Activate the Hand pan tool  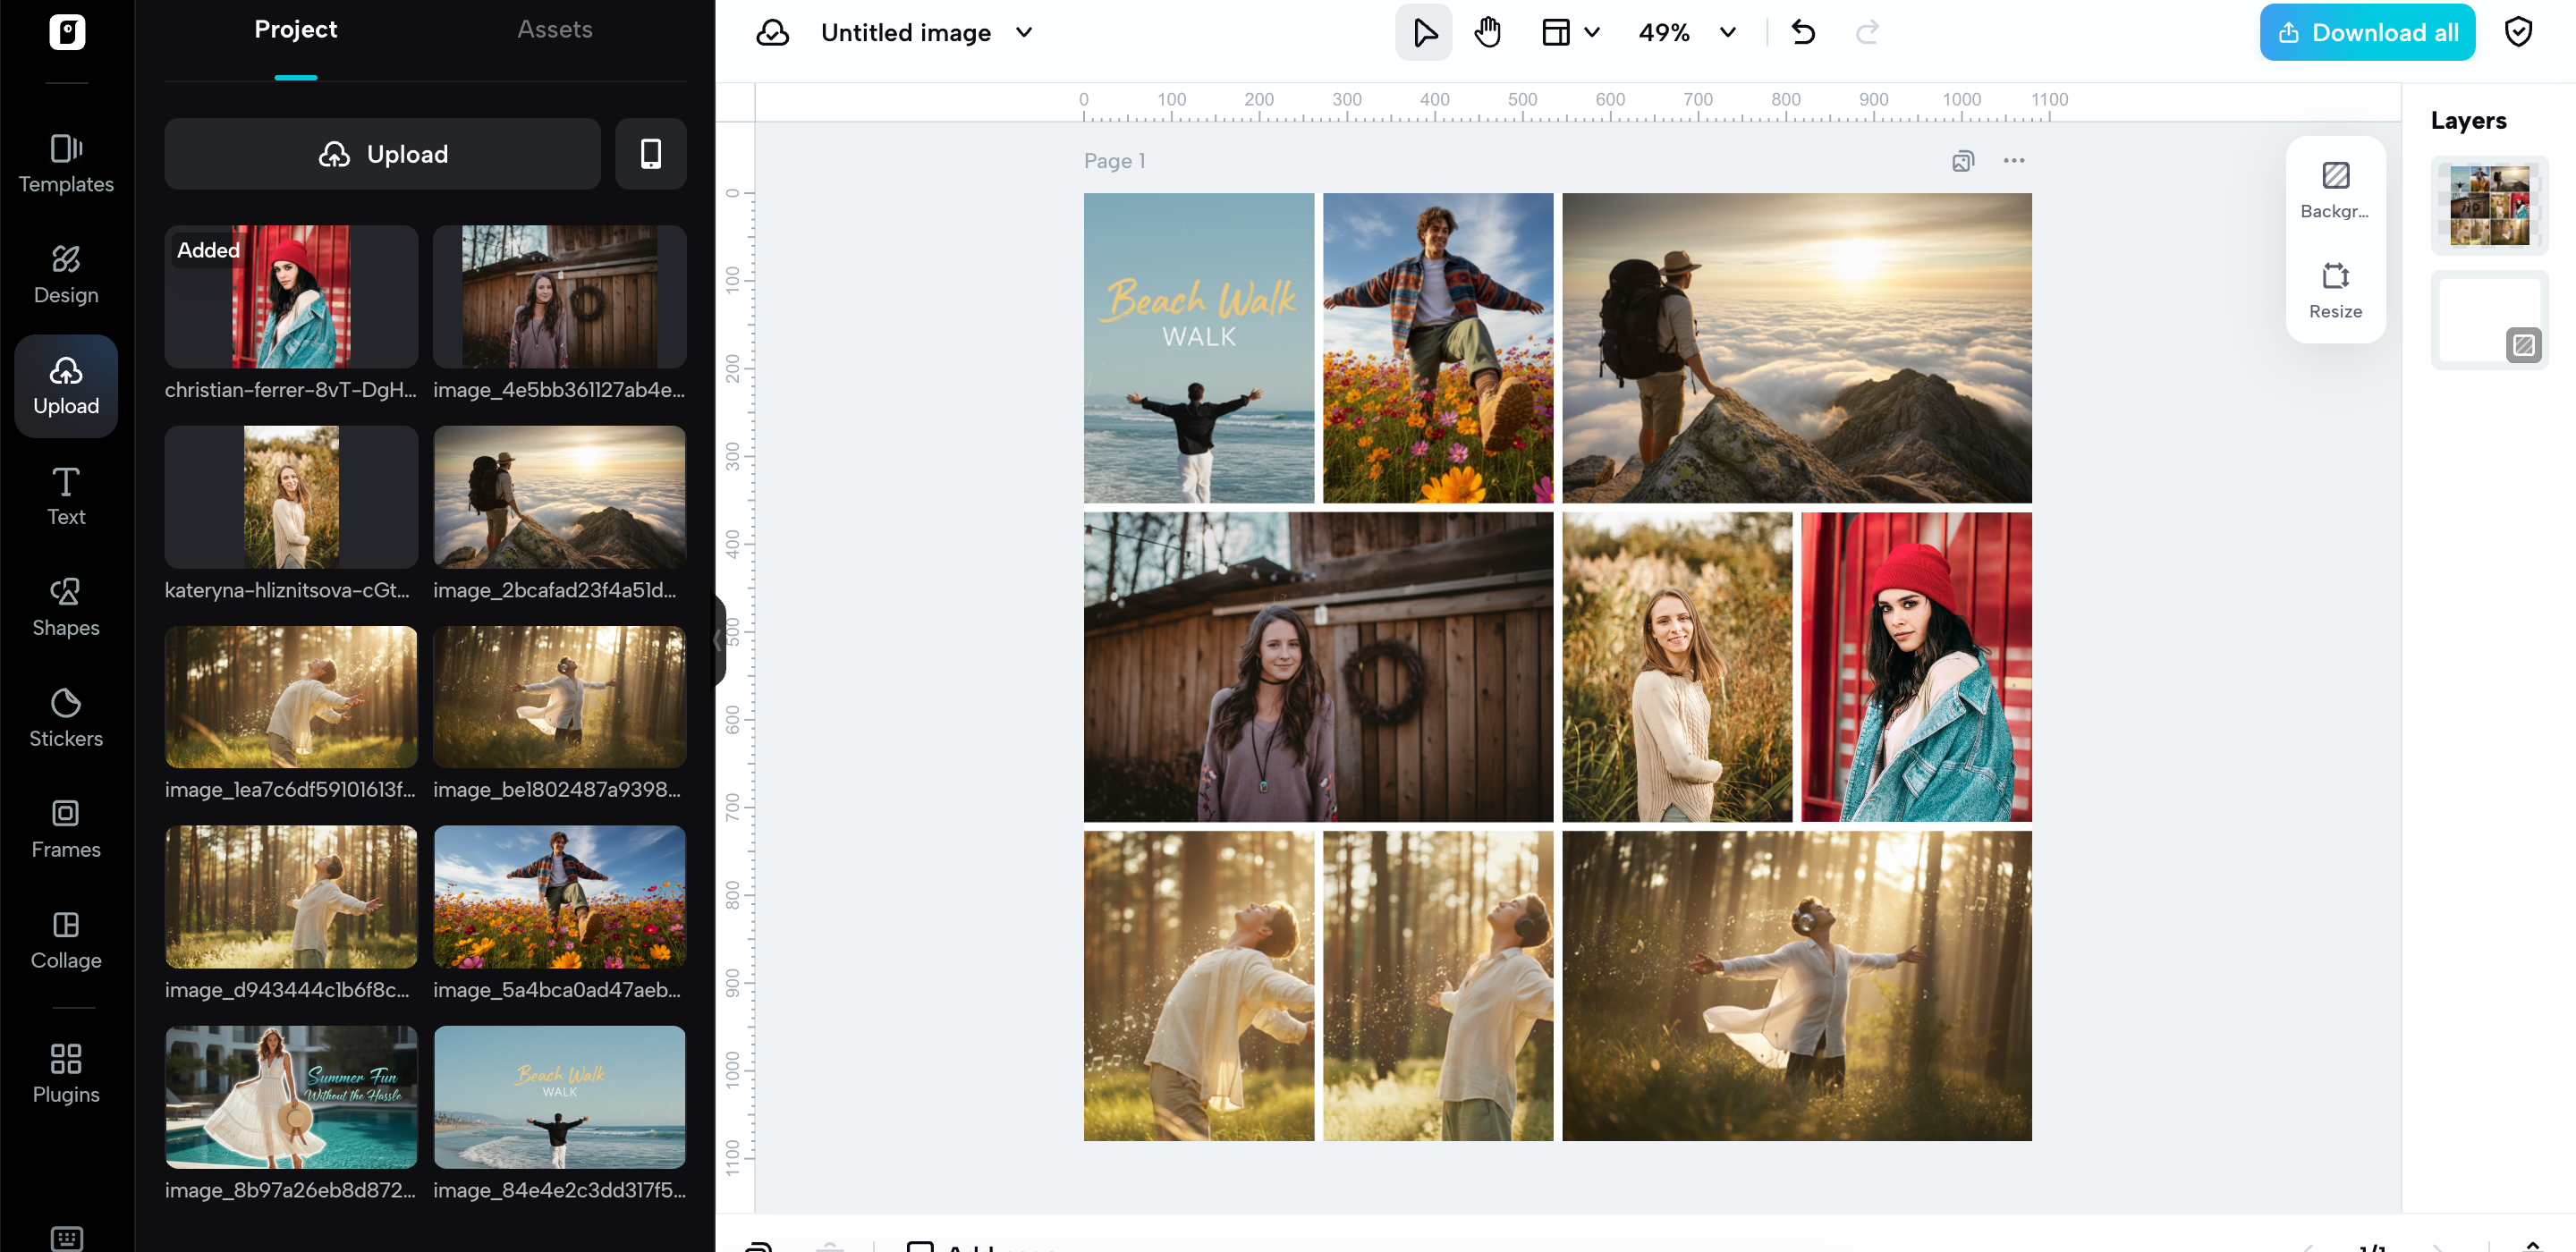coord(1488,31)
